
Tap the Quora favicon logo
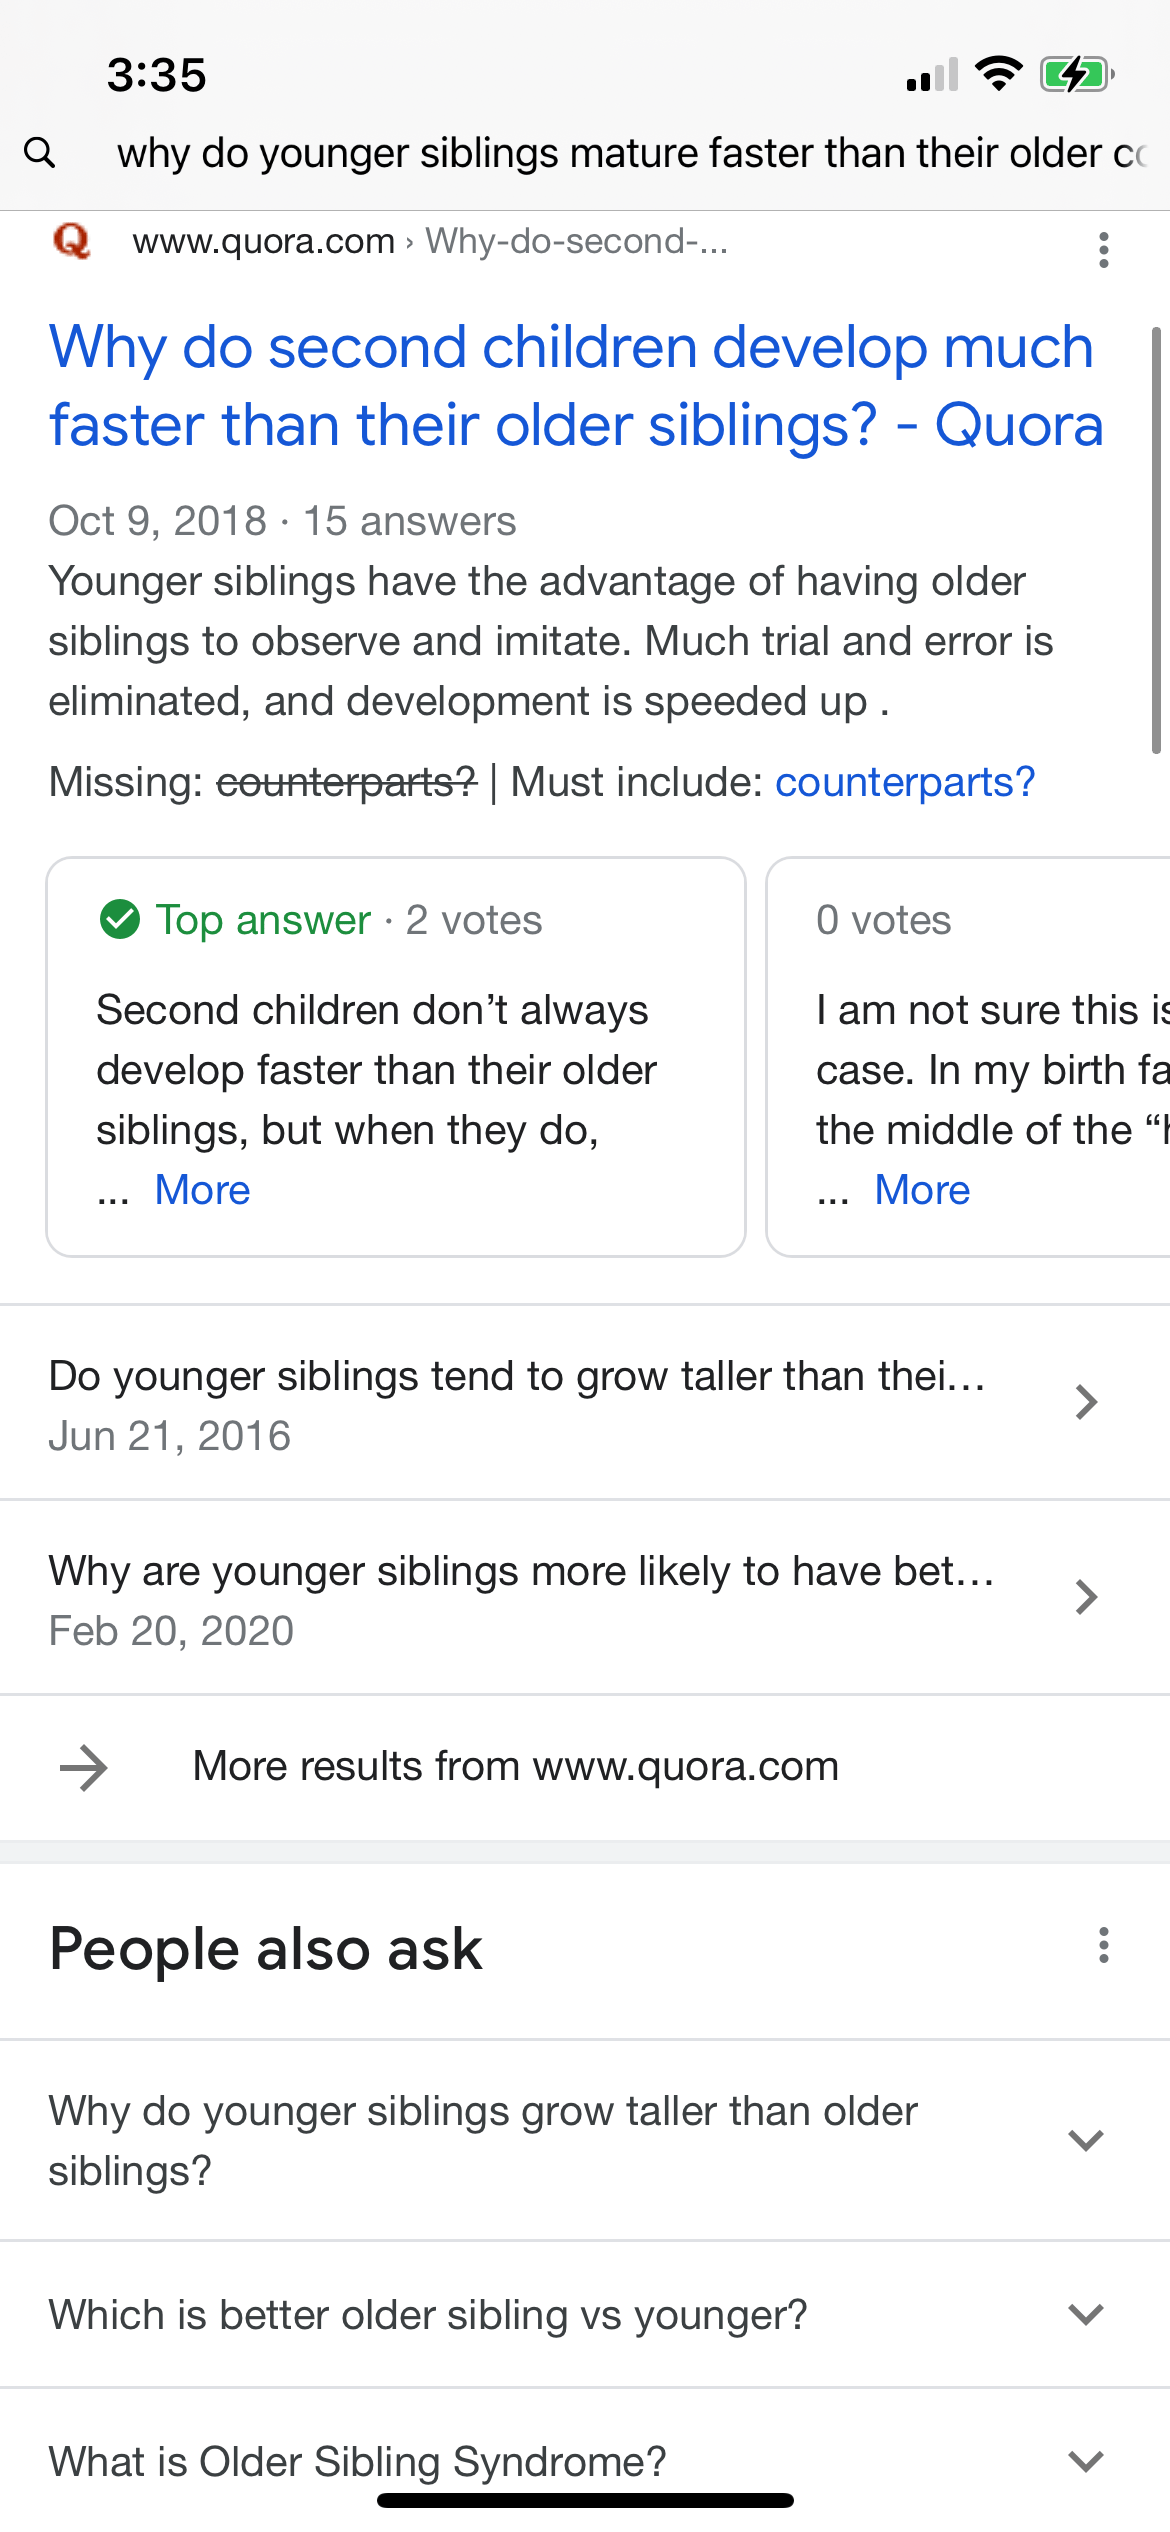pos(72,241)
